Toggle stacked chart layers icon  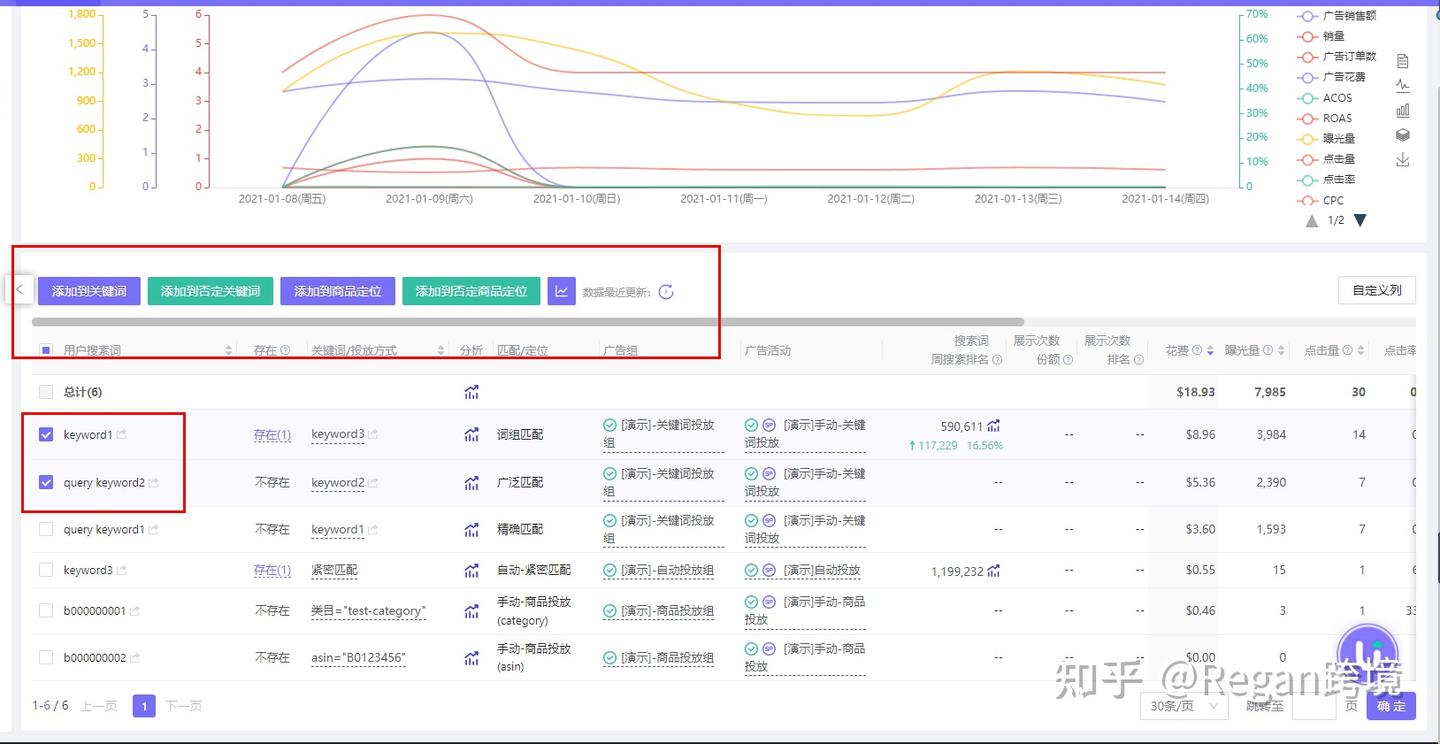pyautogui.click(x=1403, y=135)
